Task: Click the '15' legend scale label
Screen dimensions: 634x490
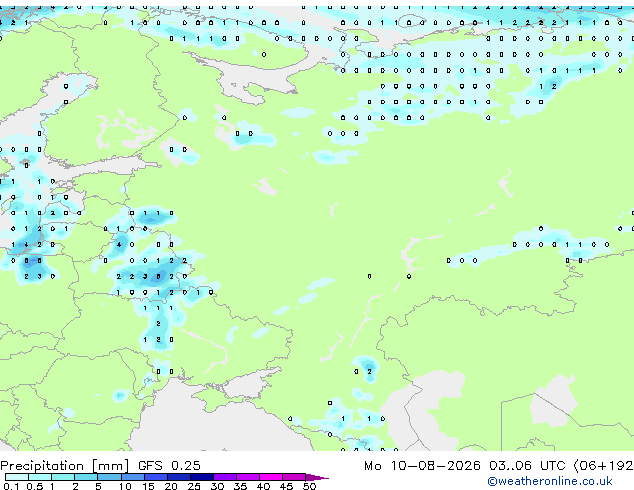Action: click(x=148, y=486)
